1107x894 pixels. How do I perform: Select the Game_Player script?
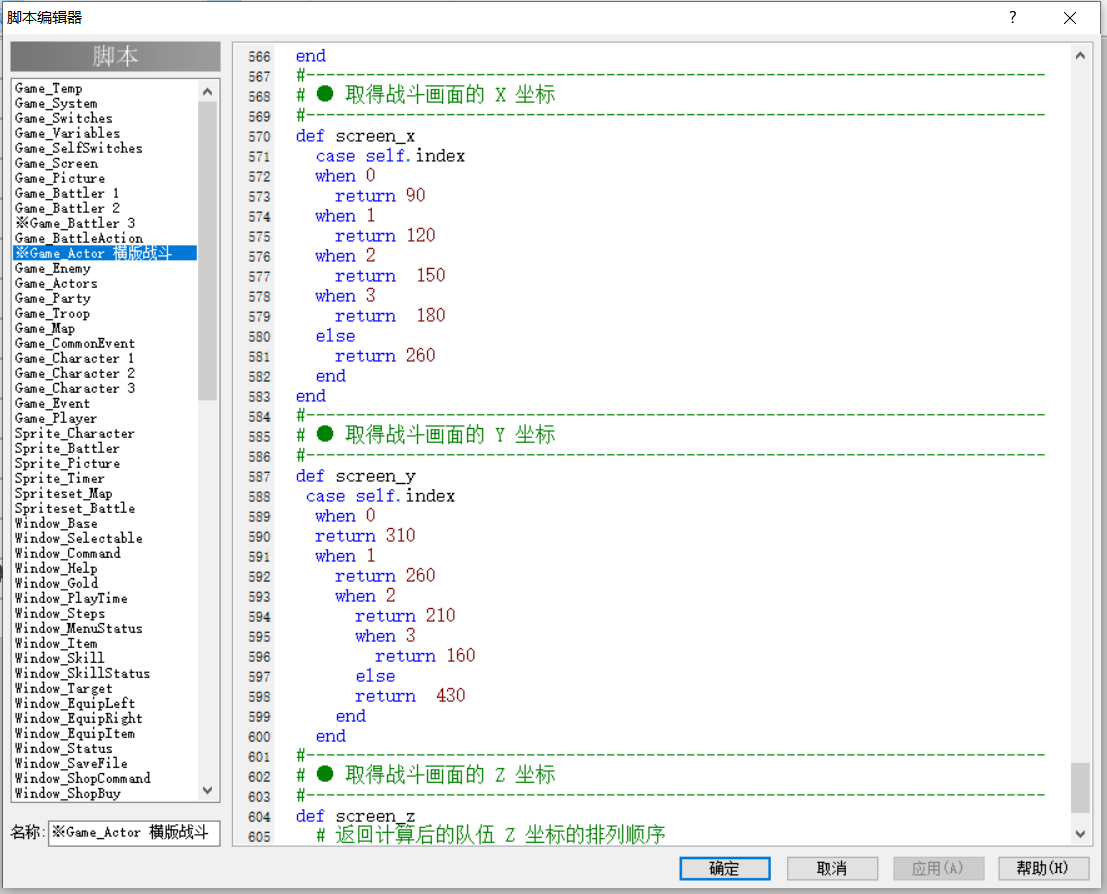(56, 418)
